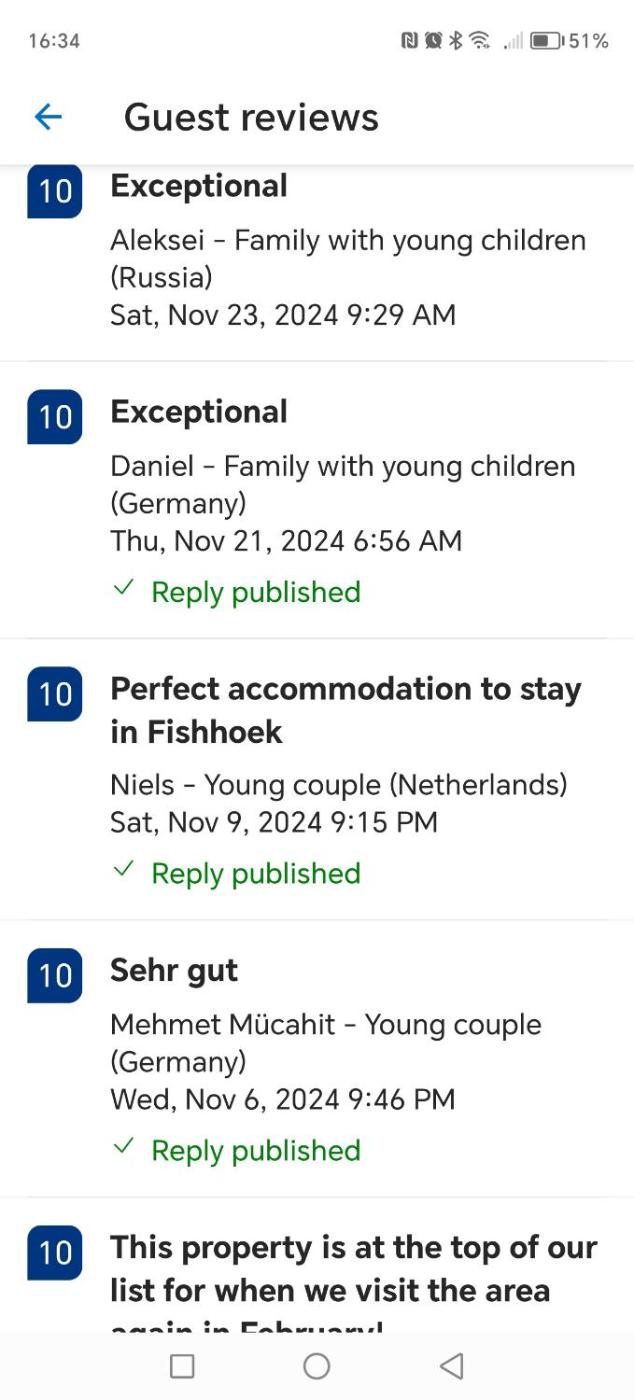Open Daniel's Reply published link
This screenshot has width=634, height=1400.
[x=255, y=592]
